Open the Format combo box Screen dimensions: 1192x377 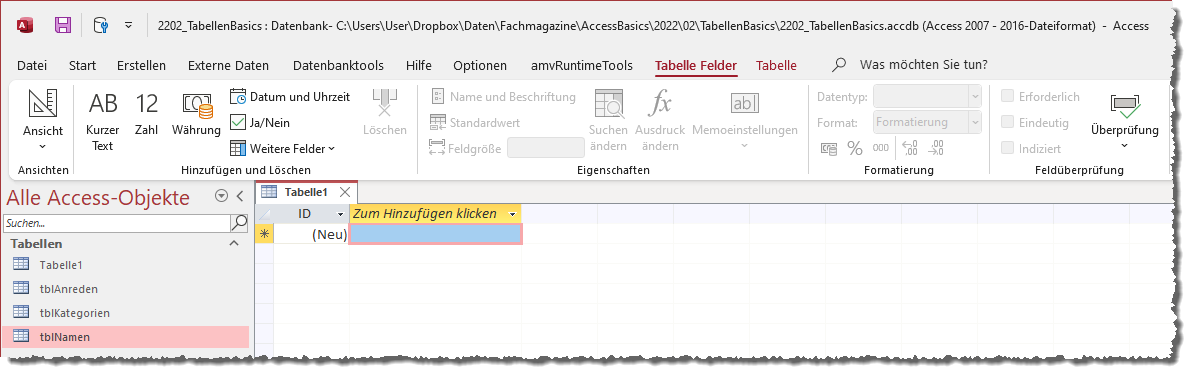pos(927,122)
